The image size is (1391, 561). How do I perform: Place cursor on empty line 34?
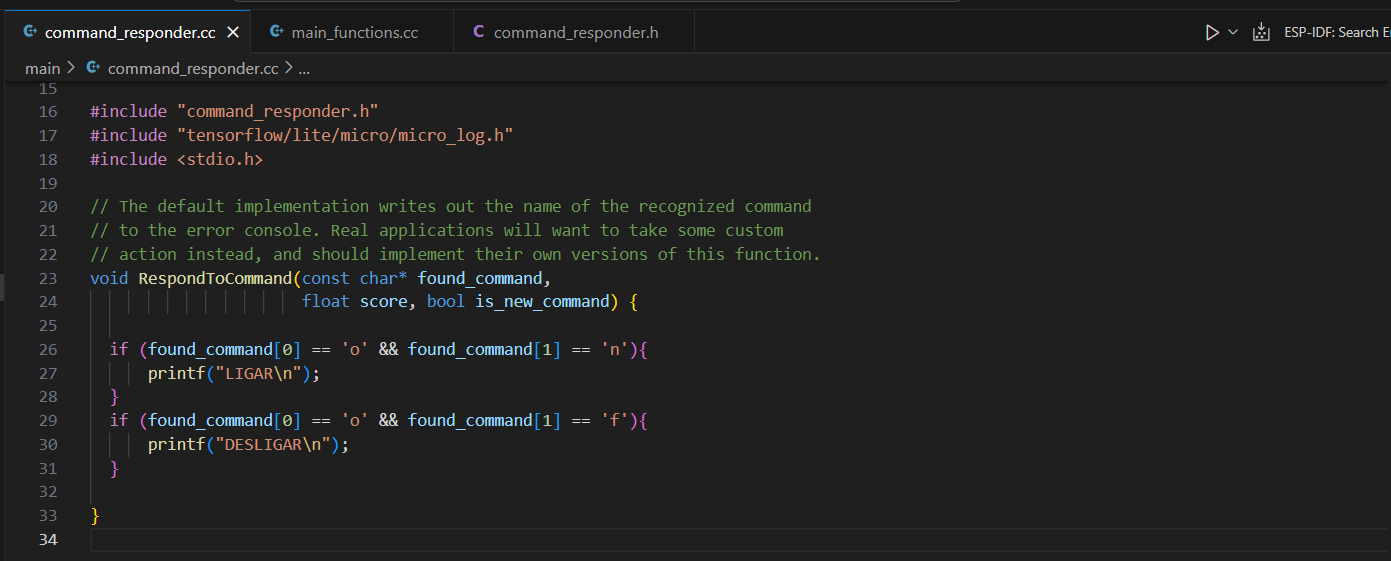[x=400, y=540]
